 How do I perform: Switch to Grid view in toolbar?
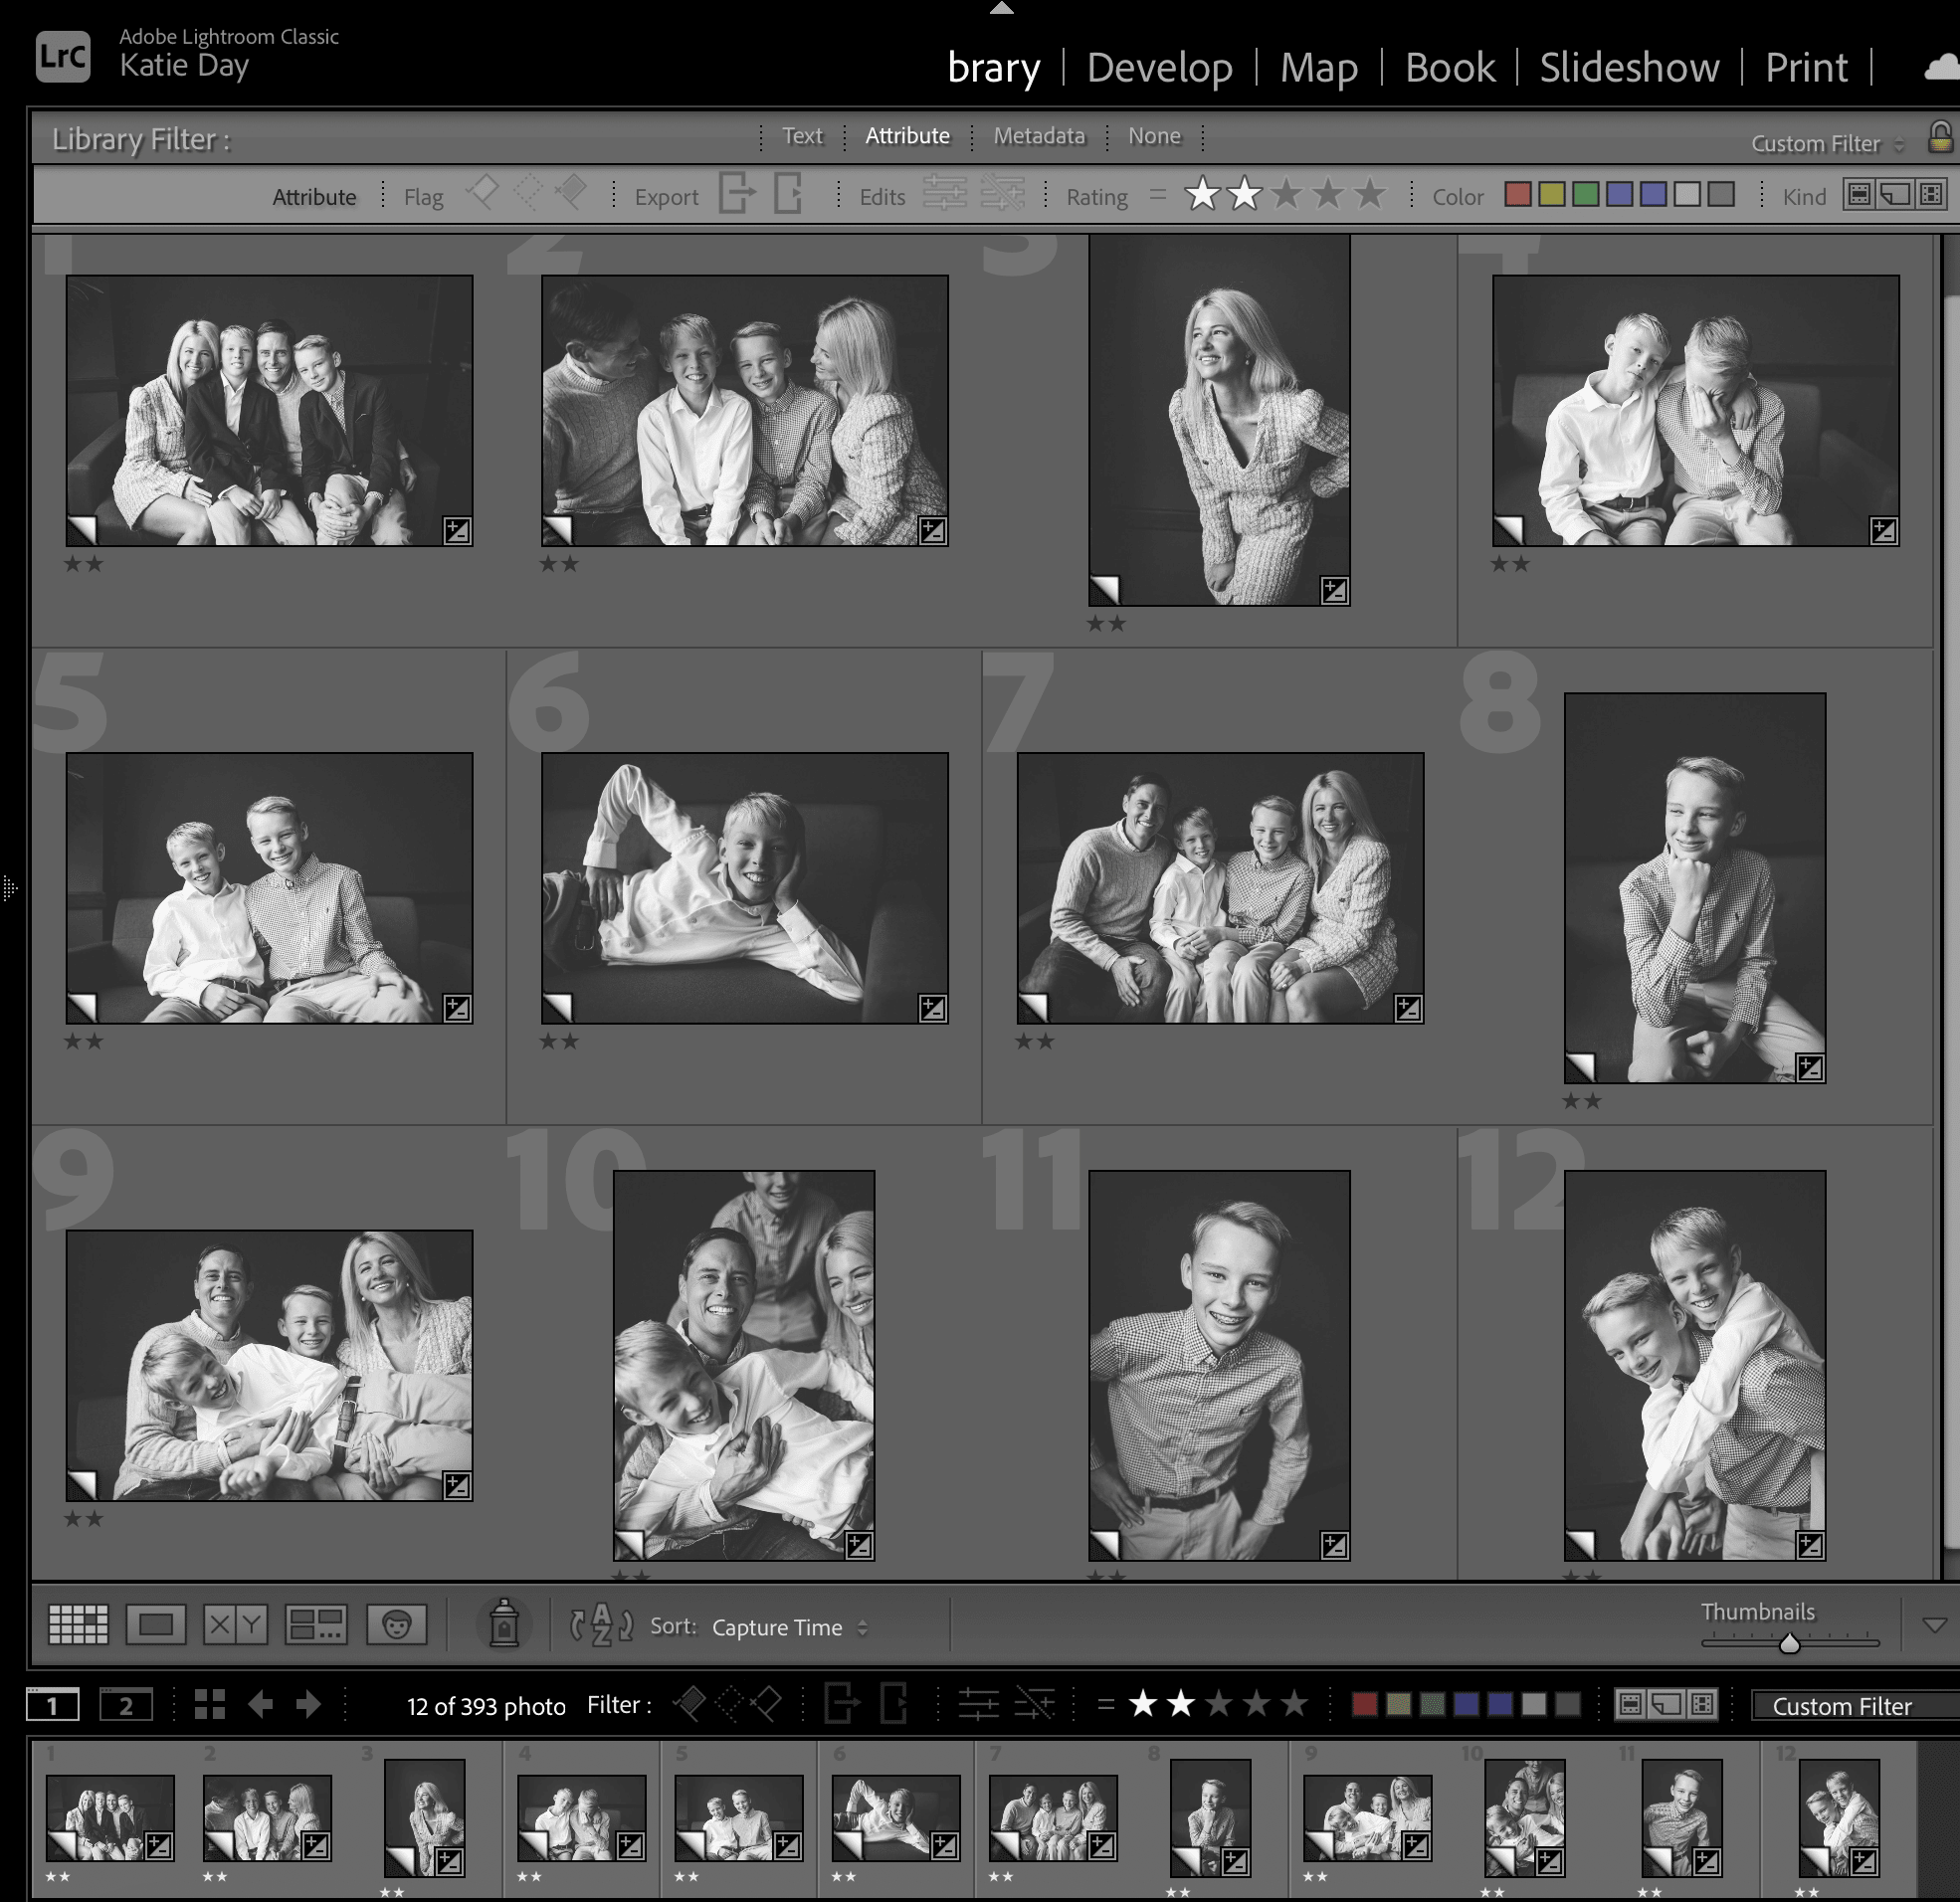[x=78, y=1624]
